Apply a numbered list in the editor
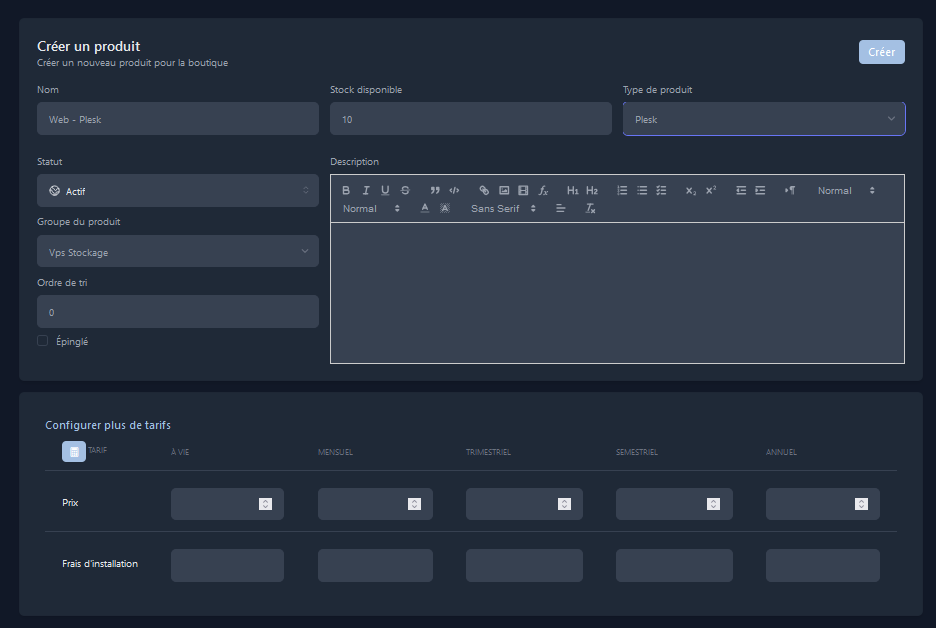This screenshot has width=936, height=628. click(x=622, y=190)
